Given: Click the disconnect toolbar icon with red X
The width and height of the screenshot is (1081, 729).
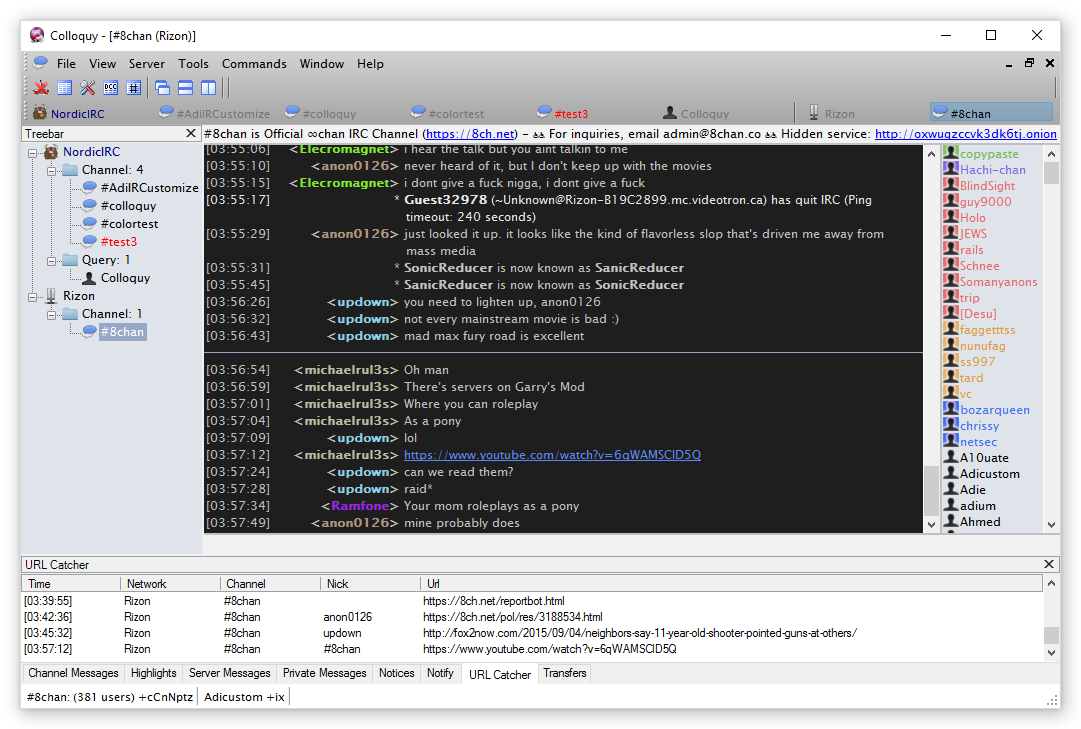Looking at the screenshot, I should [41, 88].
